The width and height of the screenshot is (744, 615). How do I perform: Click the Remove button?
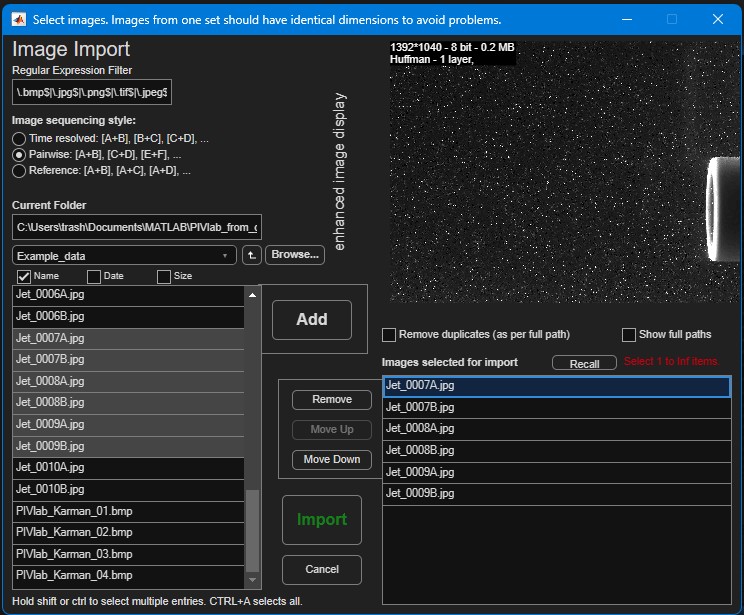(332, 400)
